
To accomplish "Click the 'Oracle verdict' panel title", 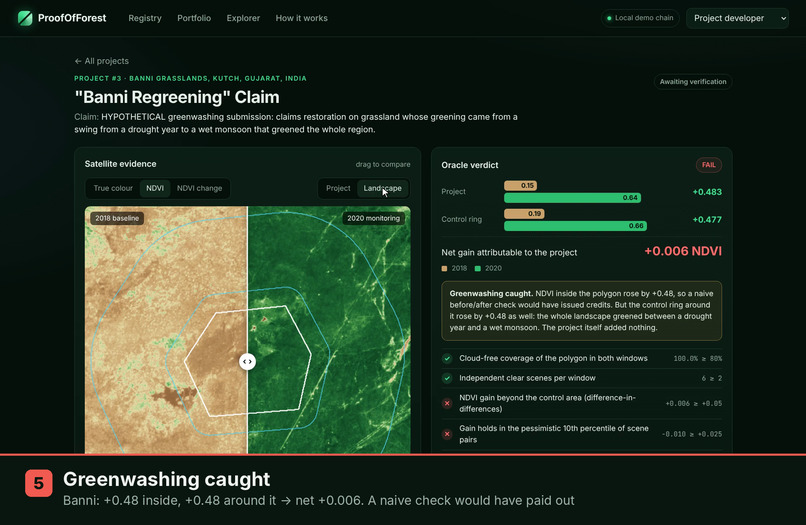I will 470,165.
